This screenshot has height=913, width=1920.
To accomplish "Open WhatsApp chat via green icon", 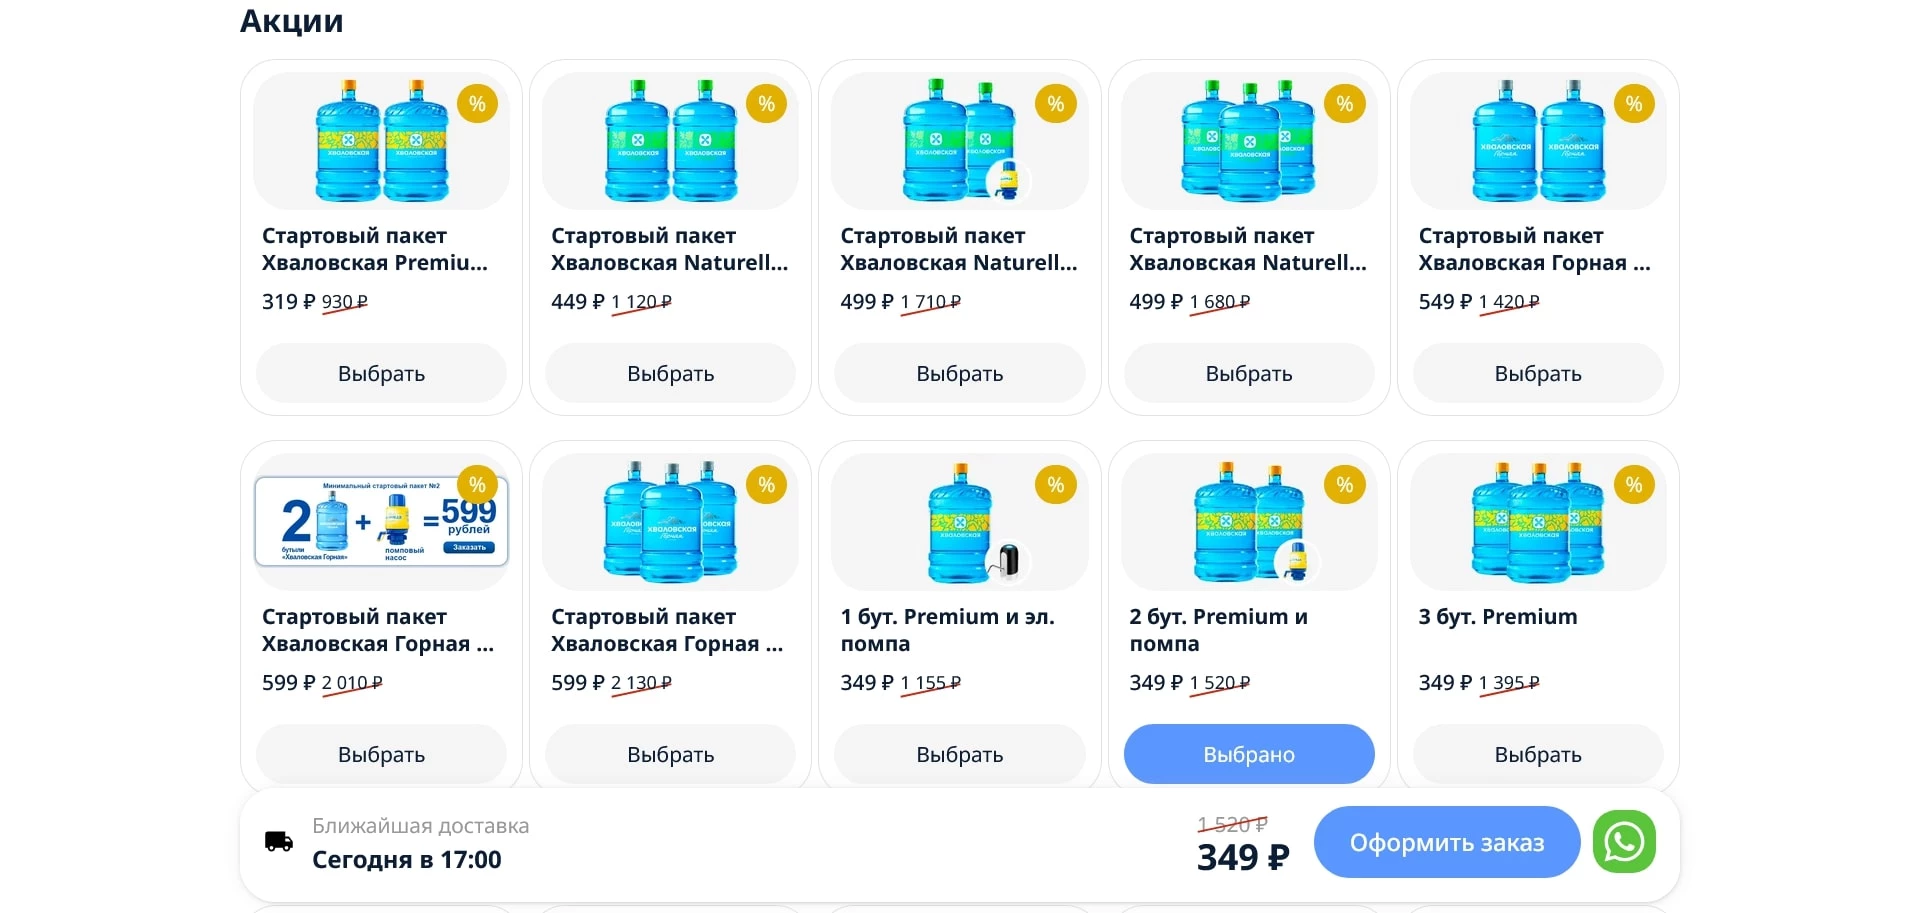I will tap(1624, 842).
